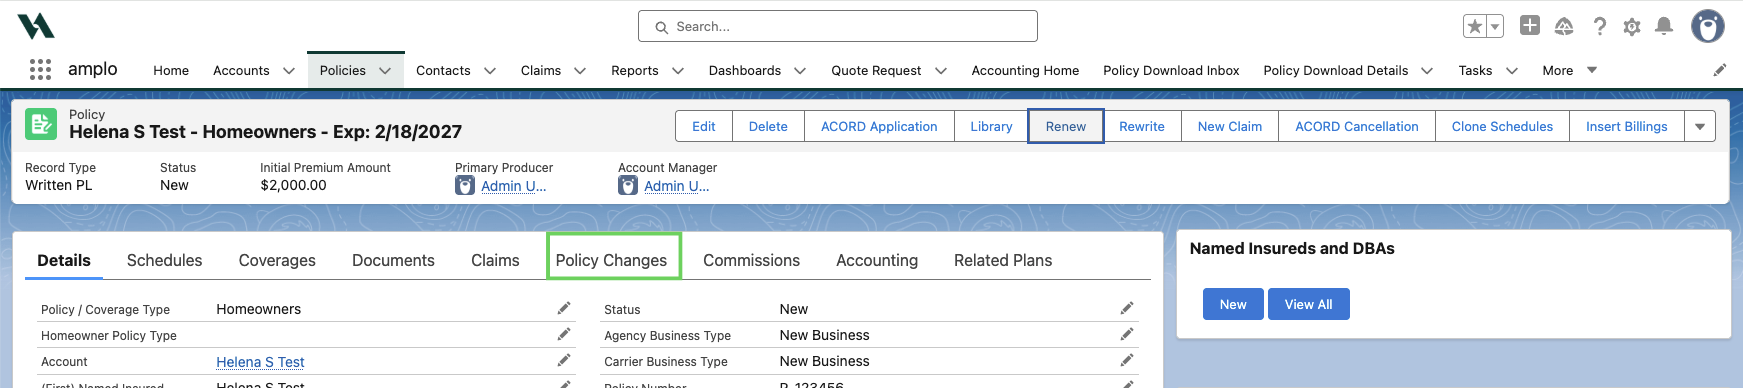Switch to the Documents tab
This screenshot has height=388, width=1743.
(x=393, y=260)
